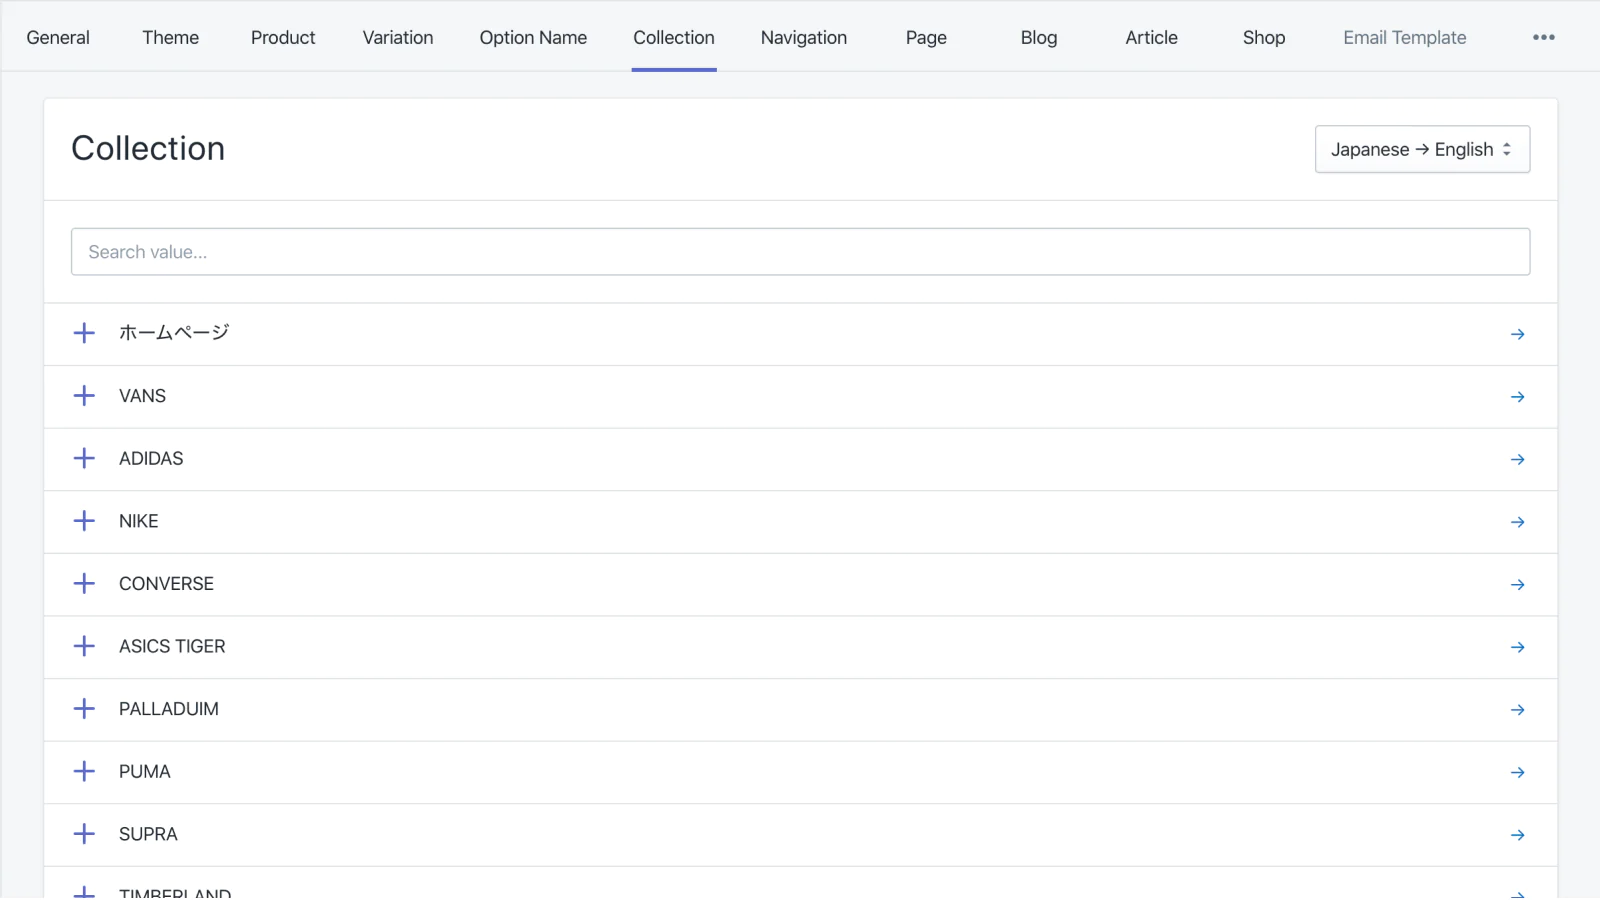Show more tabs via the ellipsis icon

click(1543, 37)
